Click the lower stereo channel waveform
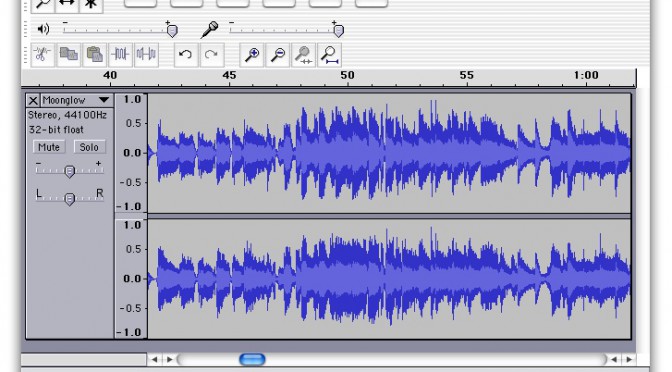Screen dimensions: 672x372 389,279
